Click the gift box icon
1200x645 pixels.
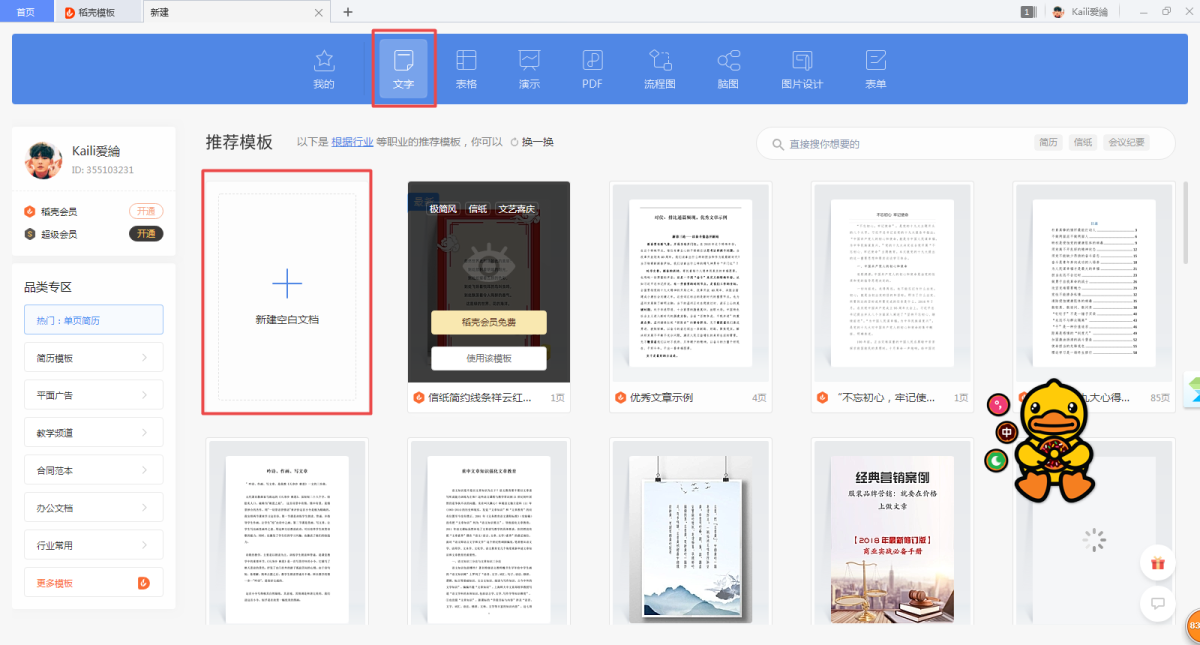coord(1158,563)
